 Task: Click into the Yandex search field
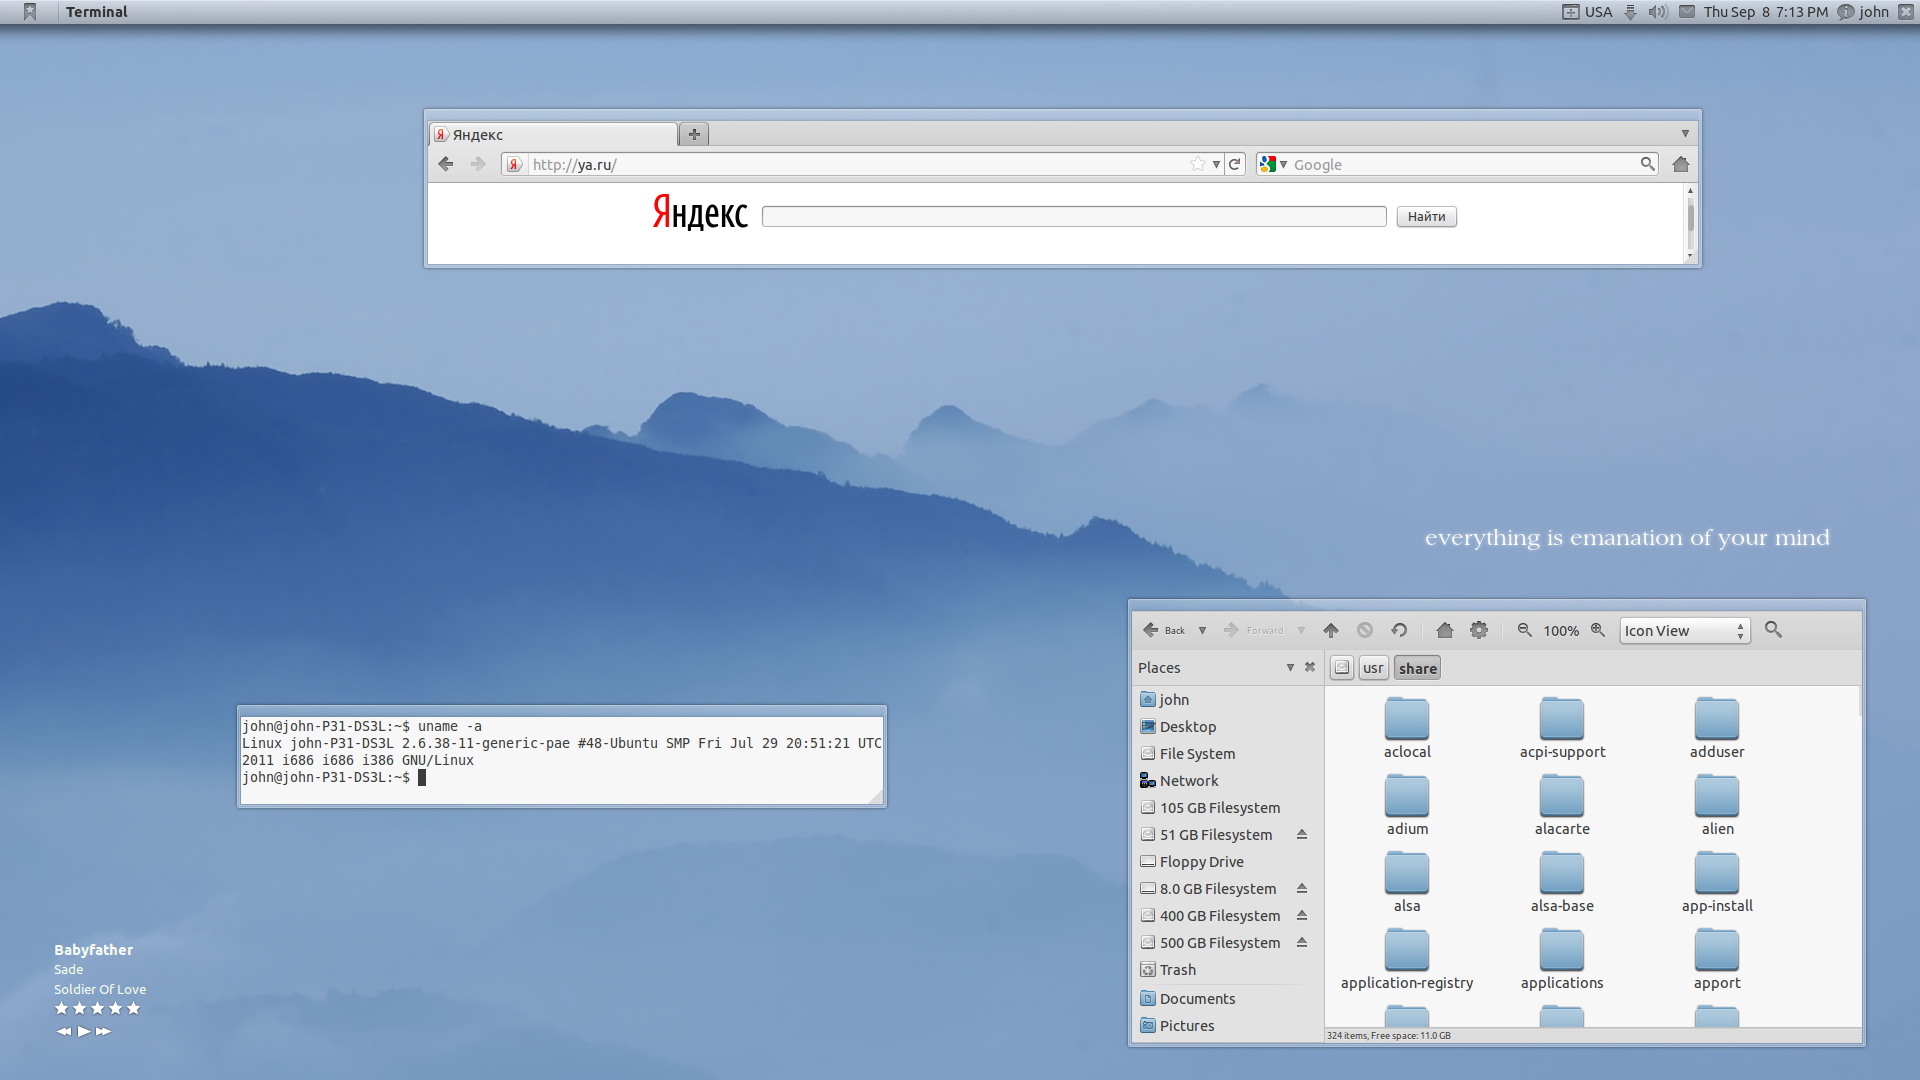[x=1074, y=216]
